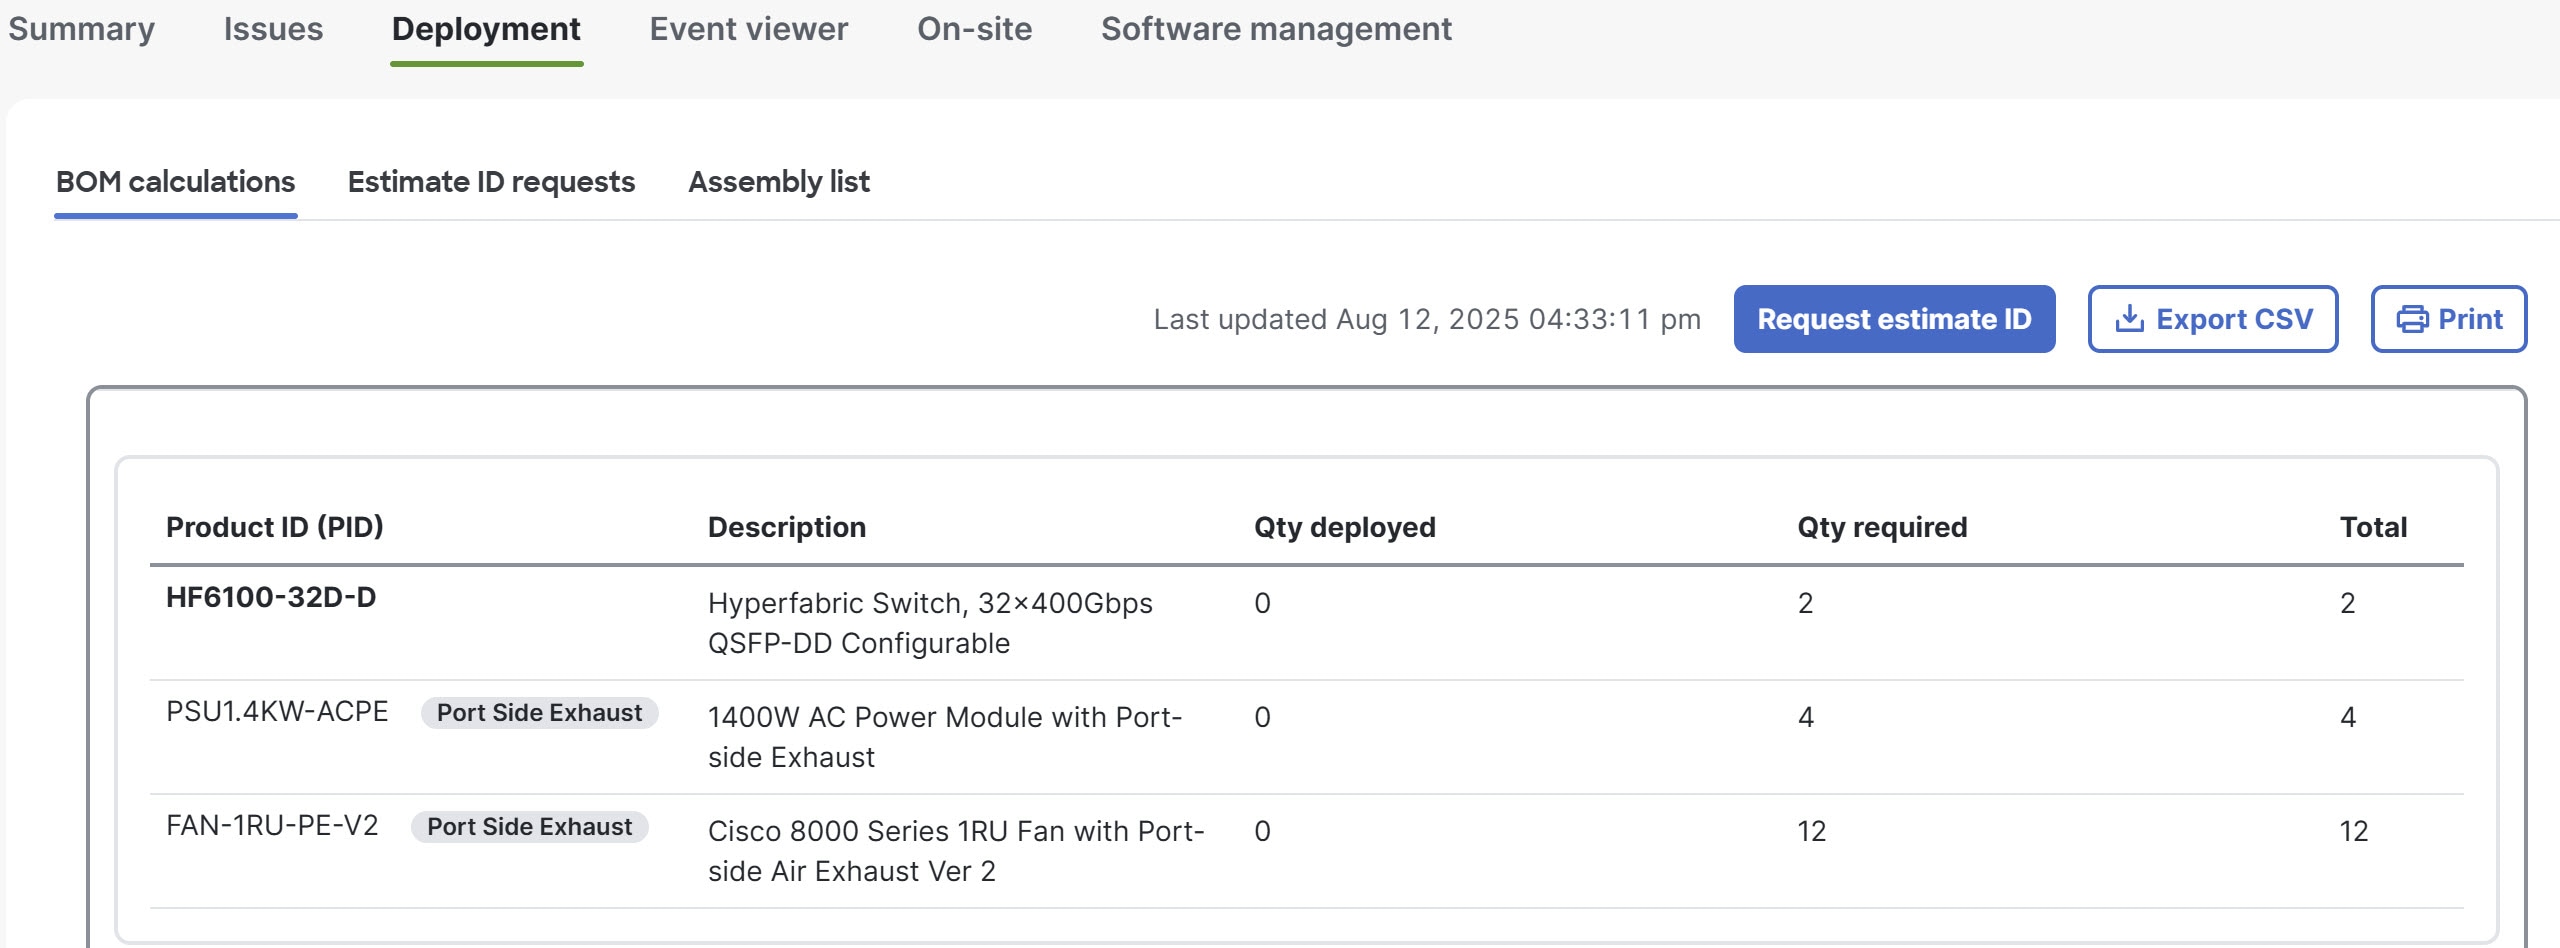Select the Deployment tab

[486, 29]
